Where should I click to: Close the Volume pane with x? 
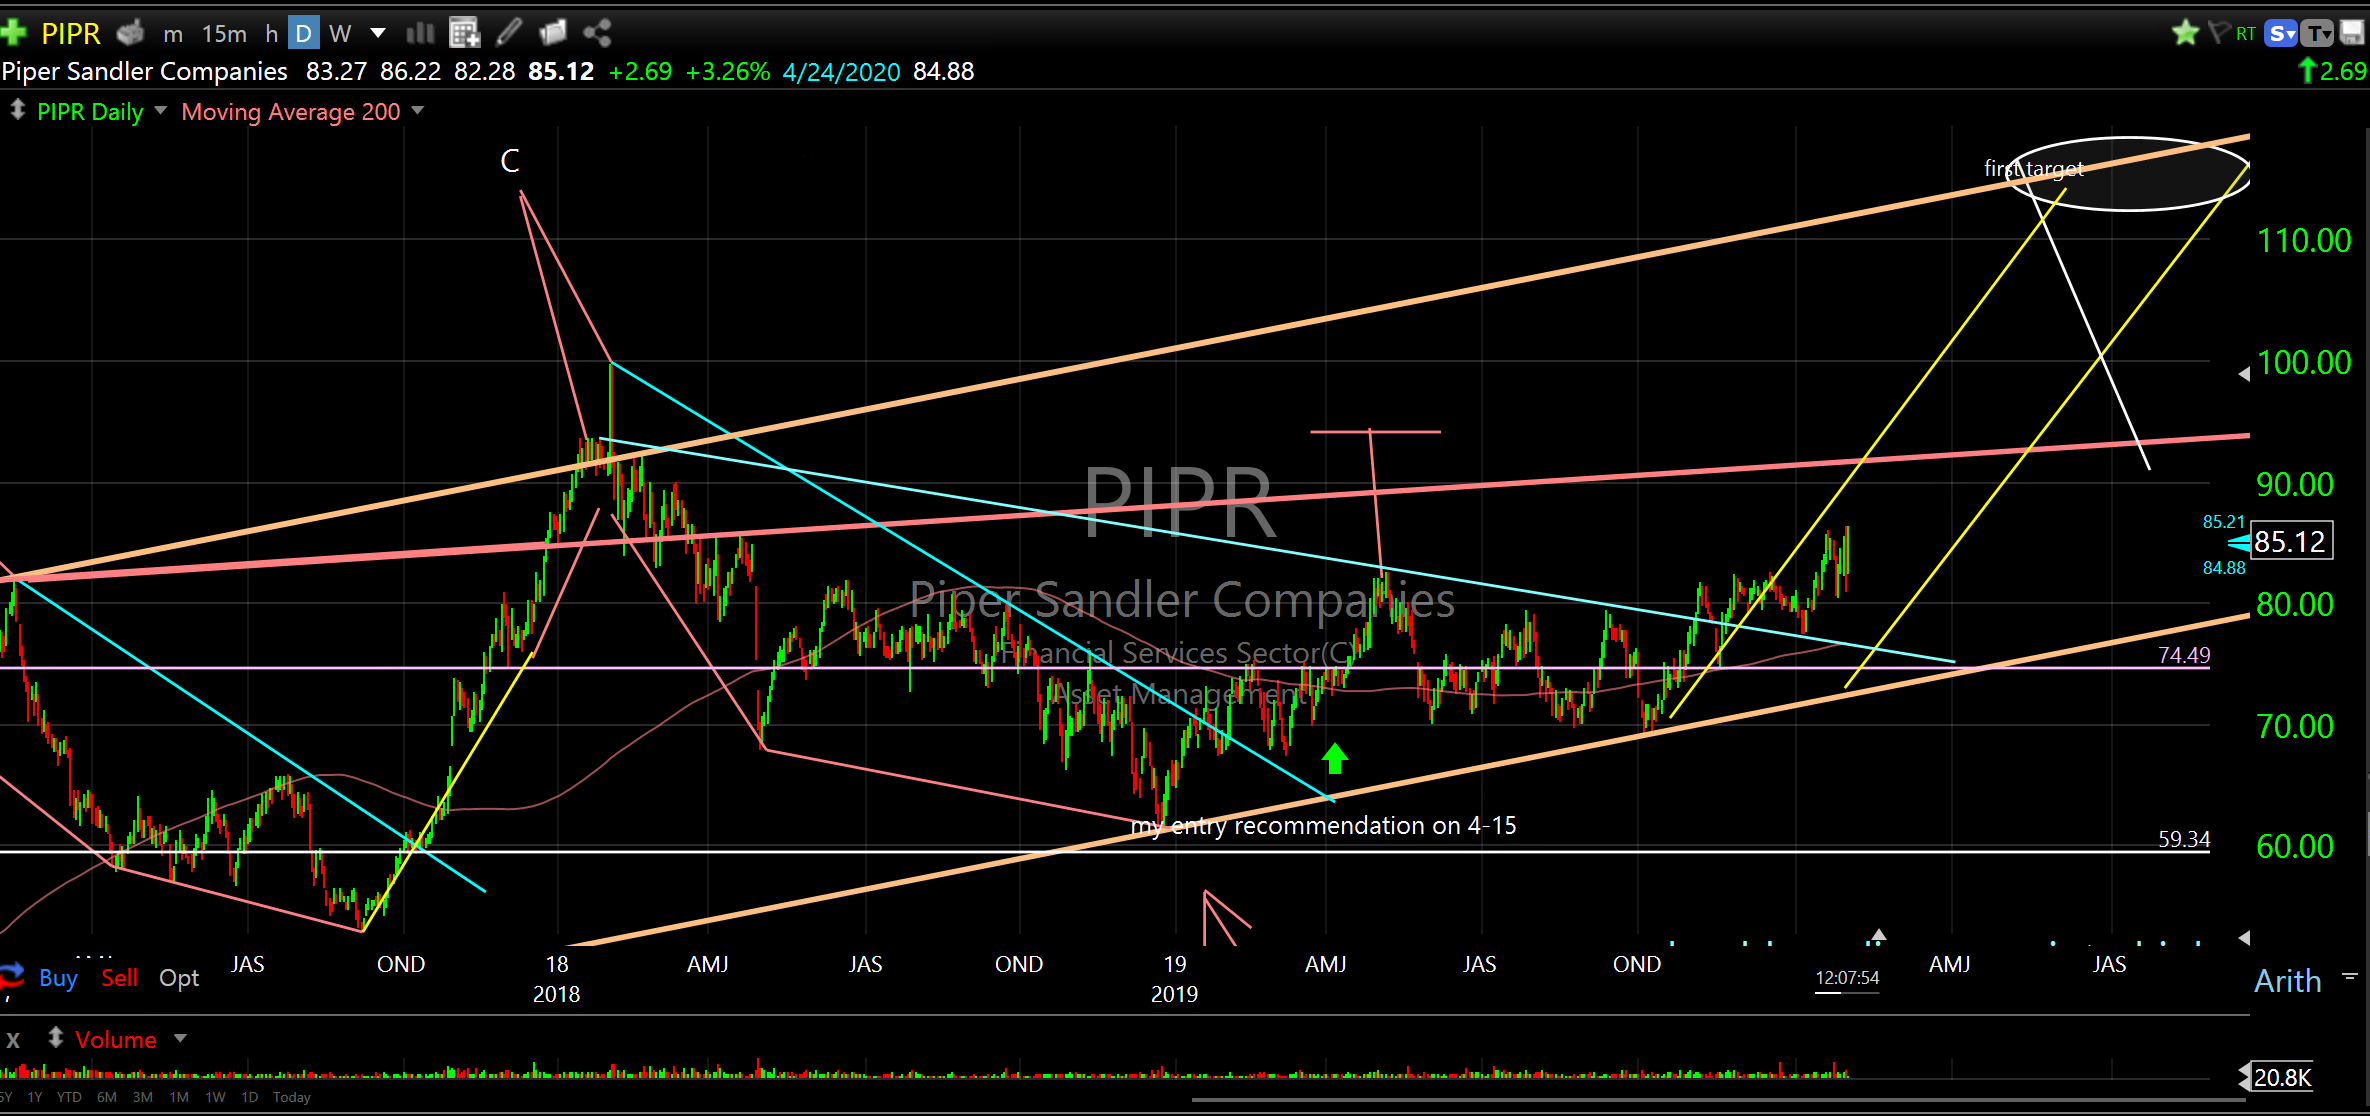point(13,1039)
